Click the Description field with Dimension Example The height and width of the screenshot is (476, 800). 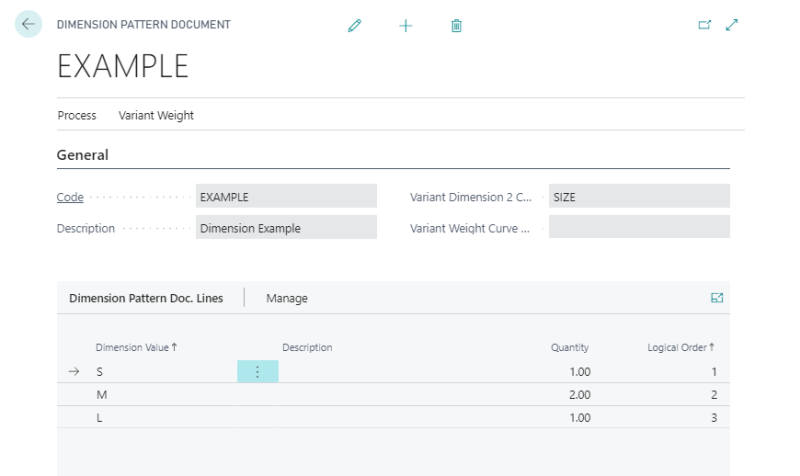pyautogui.click(x=286, y=228)
